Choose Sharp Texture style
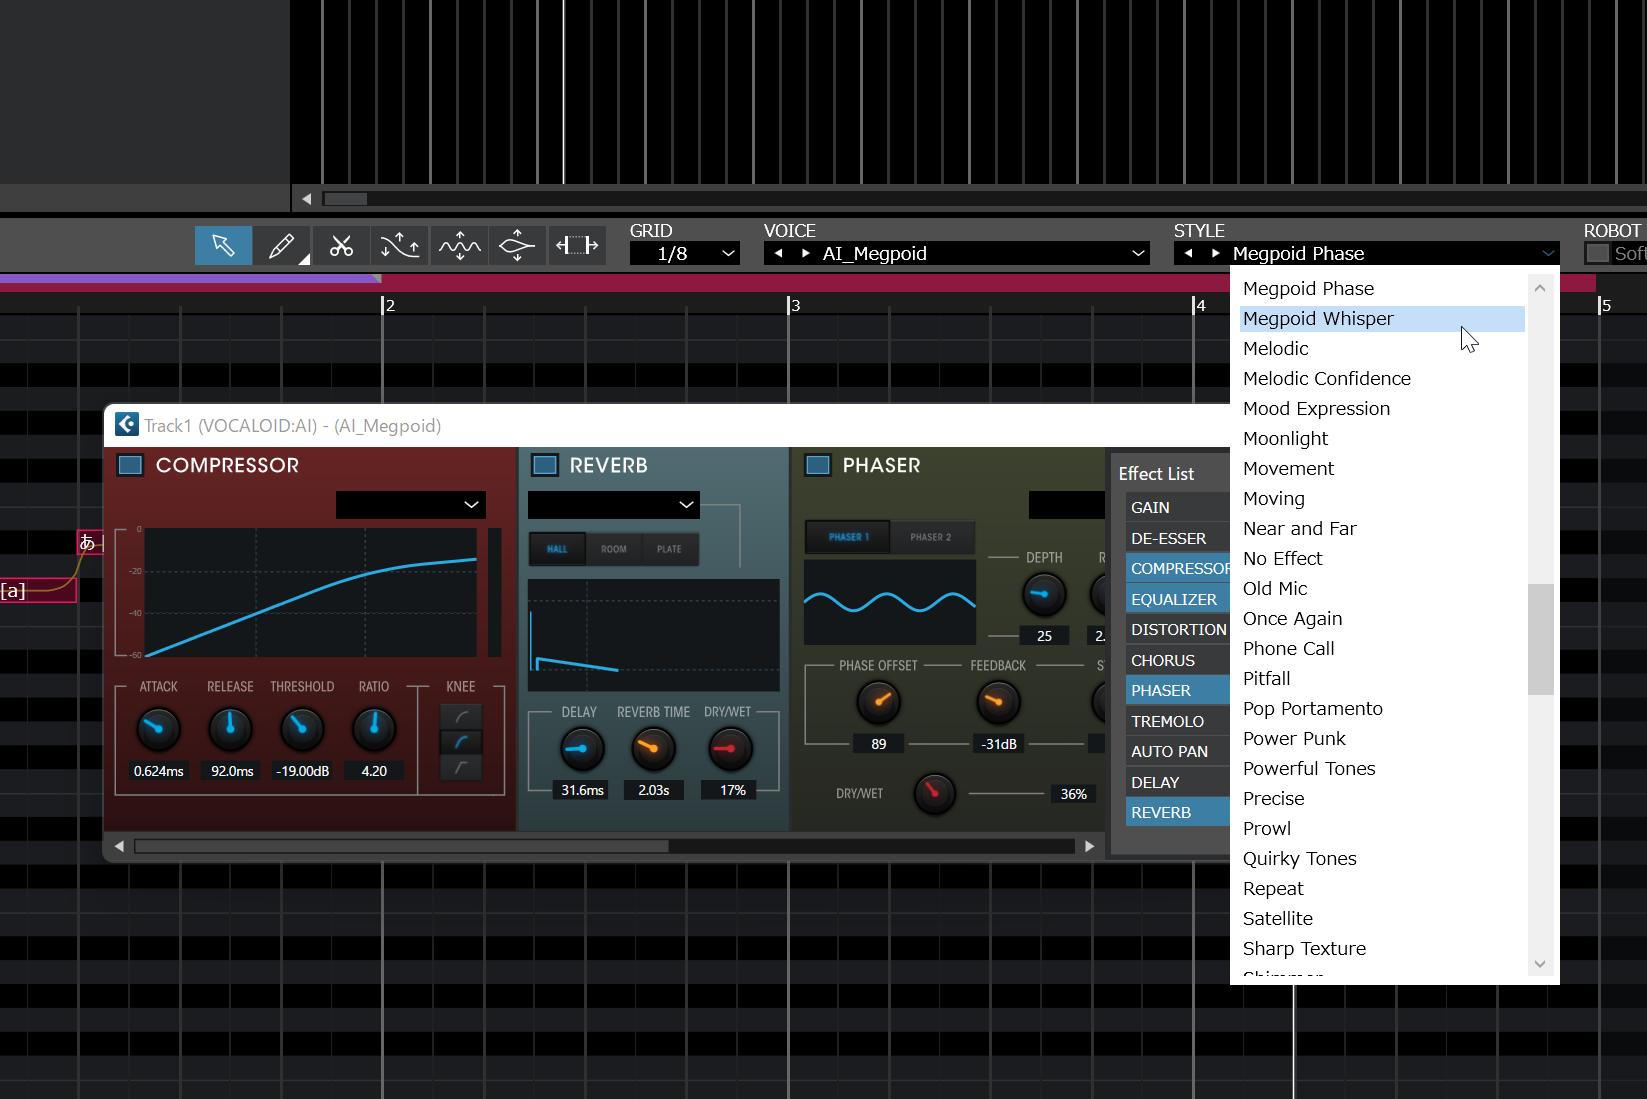The width and height of the screenshot is (1647, 1099). point(1382,949)
